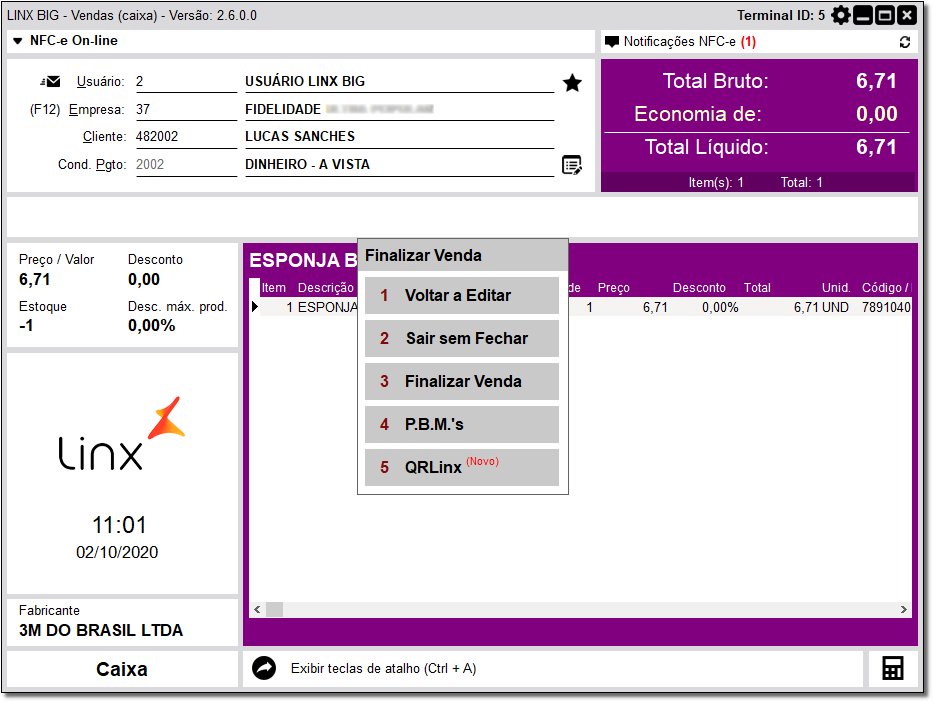The image size is (933, 702).
Task: Click the Total column header in grid
Action: pyautogui.click(x=757, y=288)
